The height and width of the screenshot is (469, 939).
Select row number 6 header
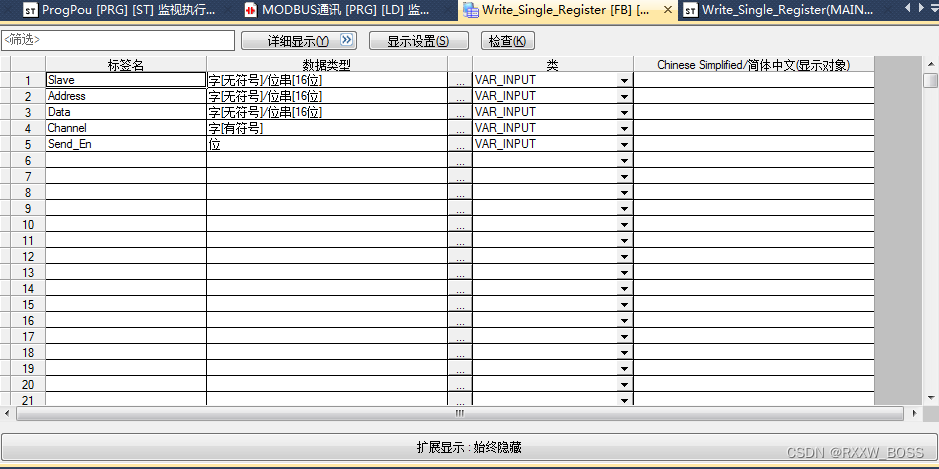pos(28,160)
